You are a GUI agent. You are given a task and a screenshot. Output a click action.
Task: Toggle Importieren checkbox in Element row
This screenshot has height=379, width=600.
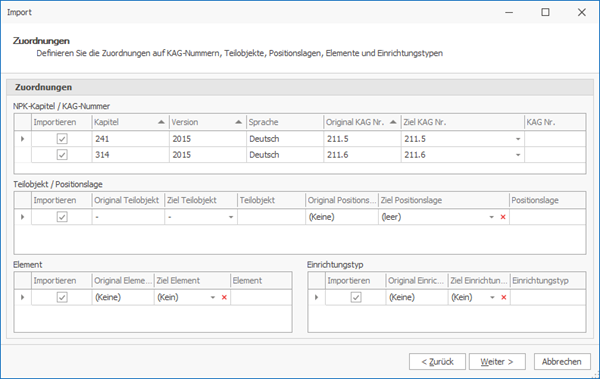[x=62, y=297]
